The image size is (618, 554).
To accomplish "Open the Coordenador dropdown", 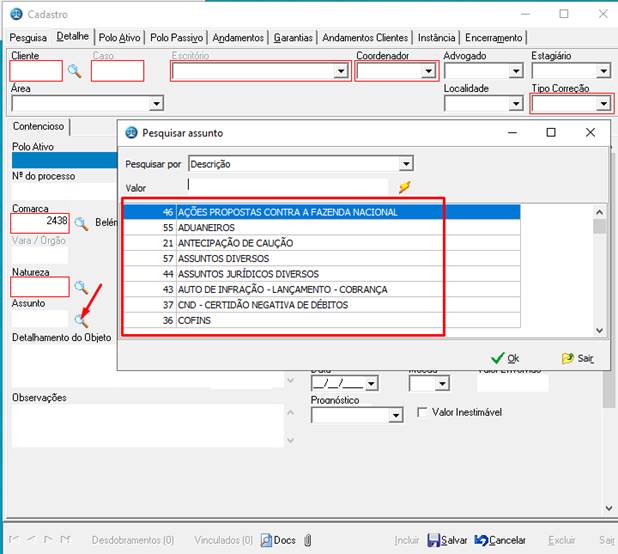I will tap(428, 71).
